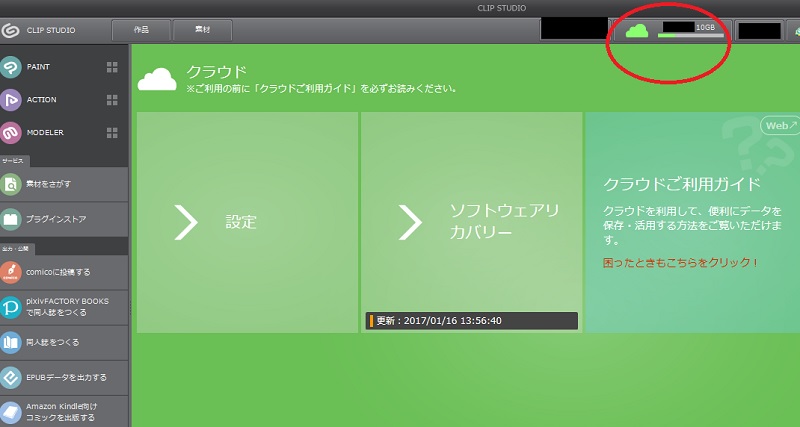The height and width of the screenshot is (427, 800).
Task: Open the Web link in cloud guide
Action: [x=781, y=125]
